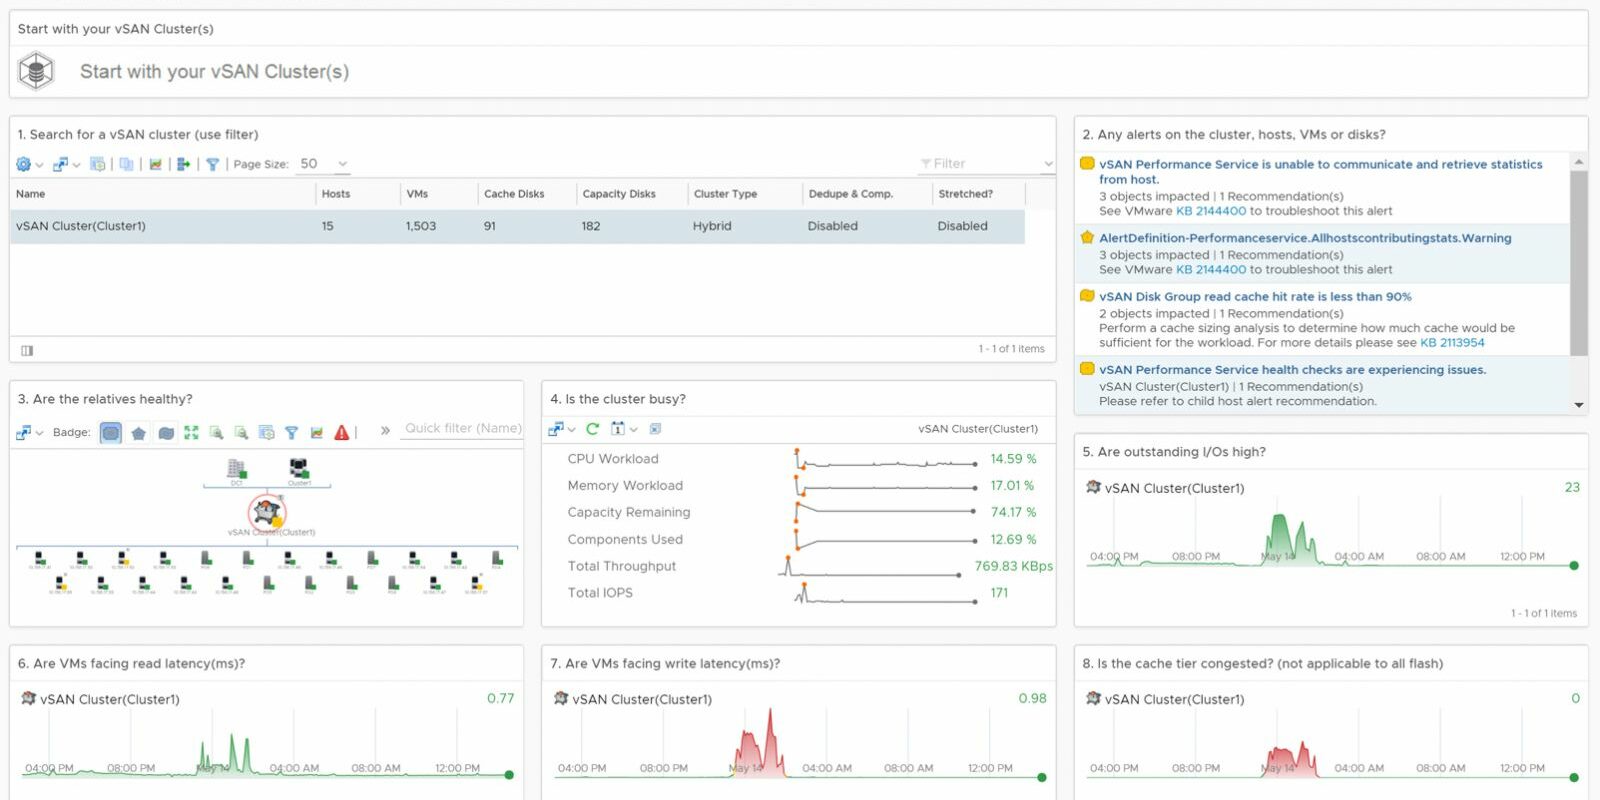
Task: Sort the table by Name column
Action: pyautogui.click(x=30, y=194)
